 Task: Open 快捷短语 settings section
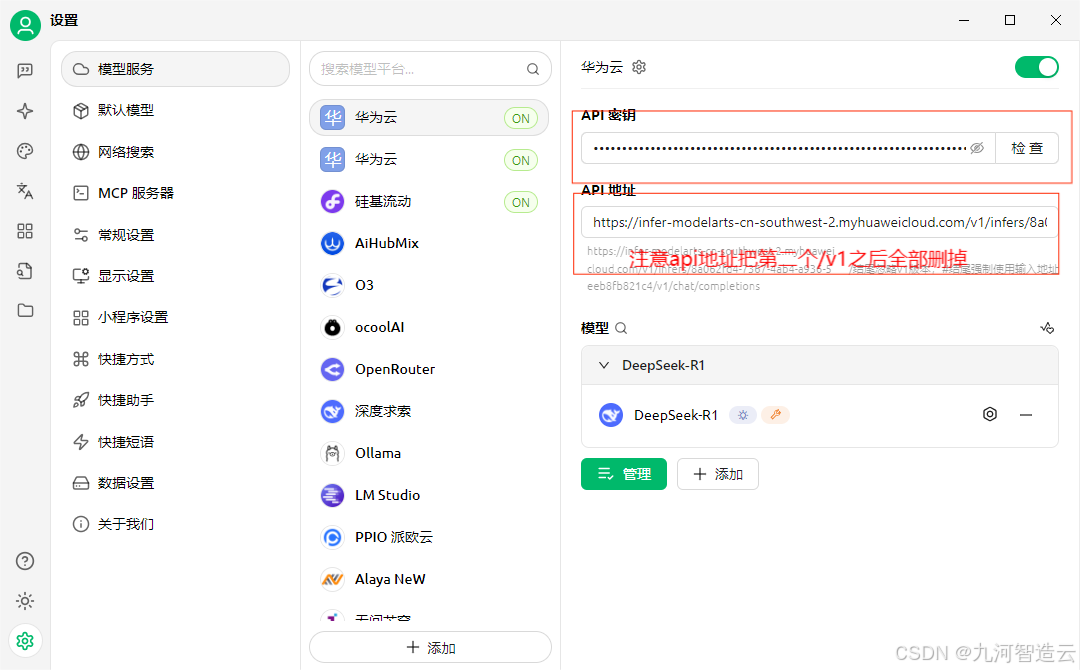(x=175, y=441)
